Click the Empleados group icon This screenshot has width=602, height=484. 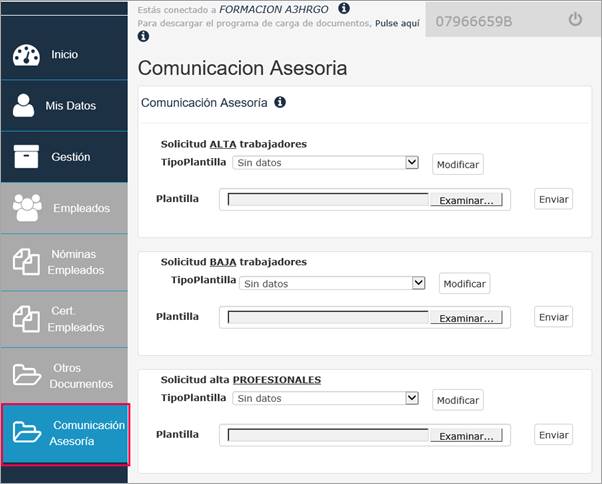(27, 208)
